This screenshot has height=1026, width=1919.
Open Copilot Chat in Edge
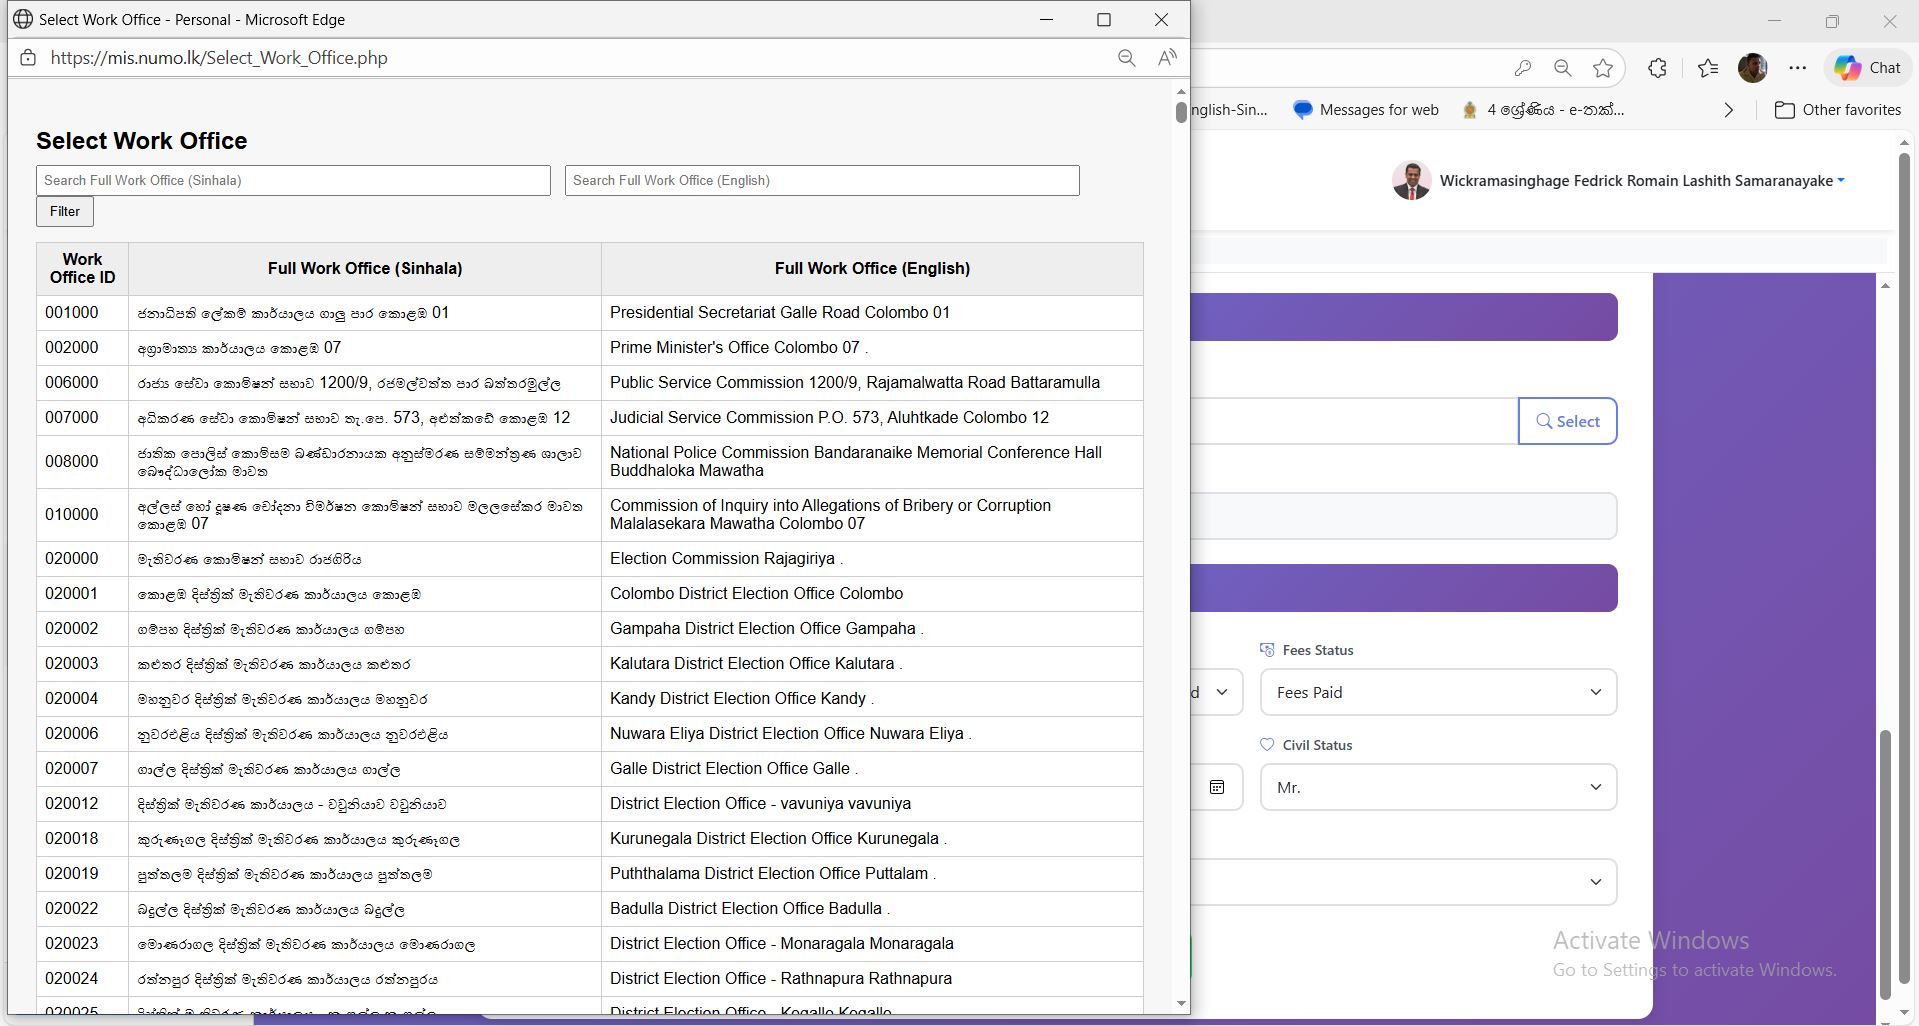click(x=1867, y=68)
